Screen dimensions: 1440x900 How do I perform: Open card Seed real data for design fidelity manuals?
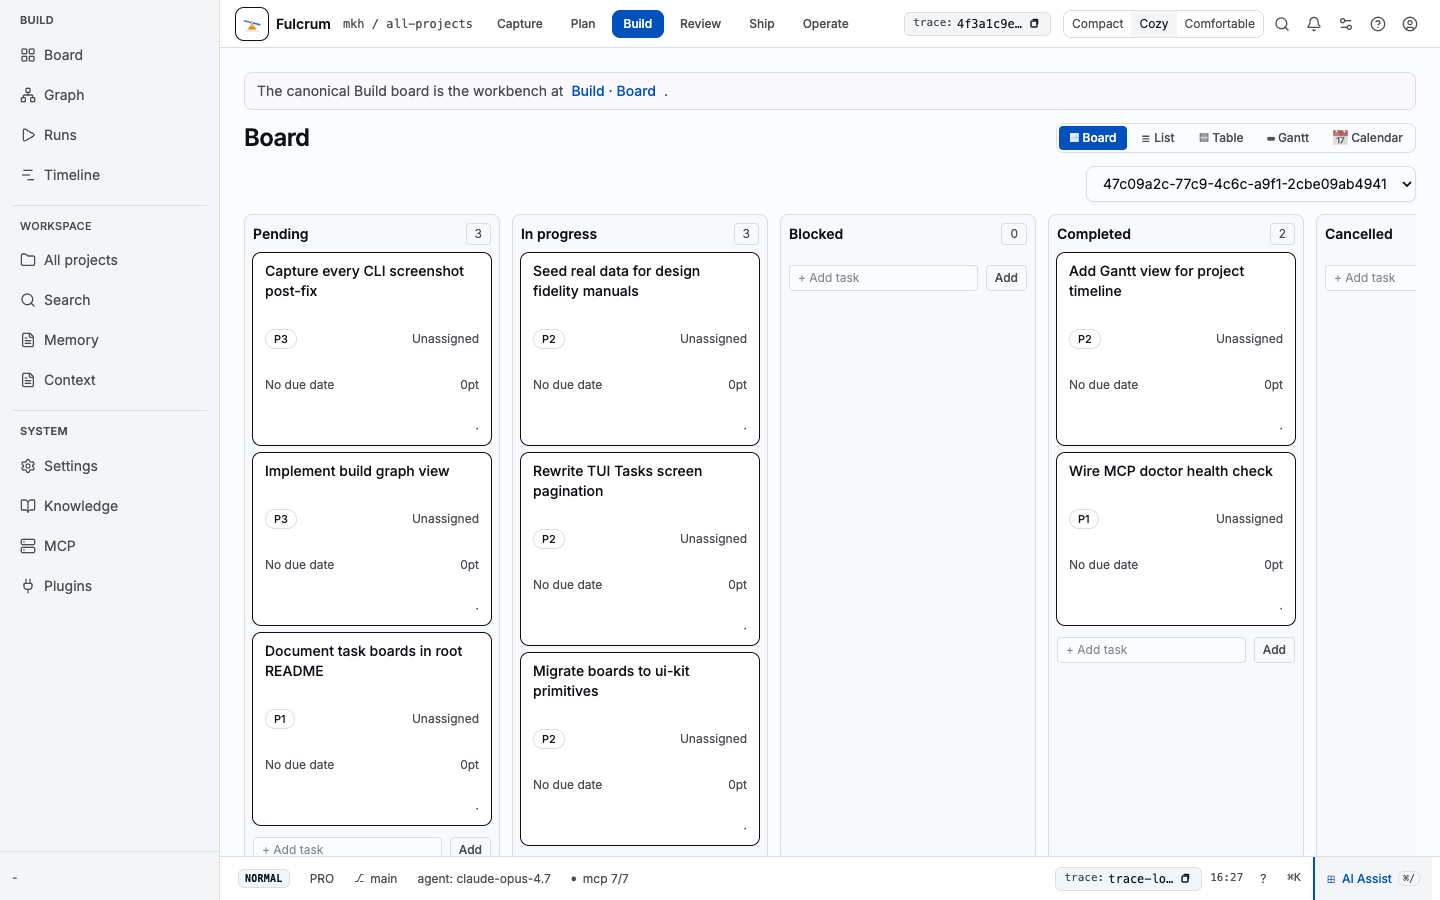[640, 349]
